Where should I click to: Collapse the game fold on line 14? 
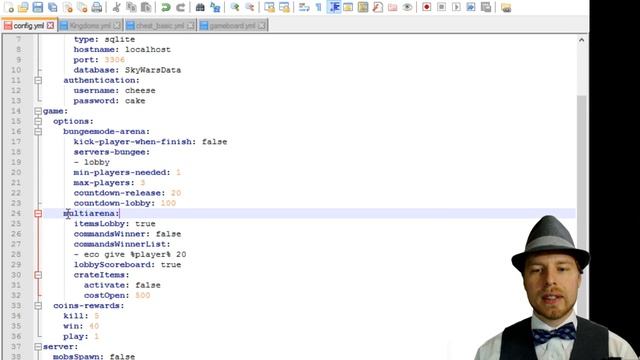tap(38, 111)
